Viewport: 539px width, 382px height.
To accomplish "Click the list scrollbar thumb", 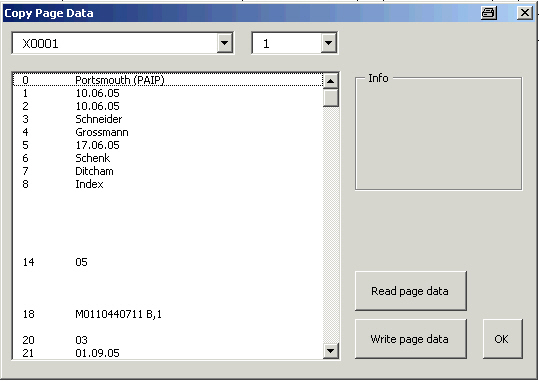I will 330,98.
